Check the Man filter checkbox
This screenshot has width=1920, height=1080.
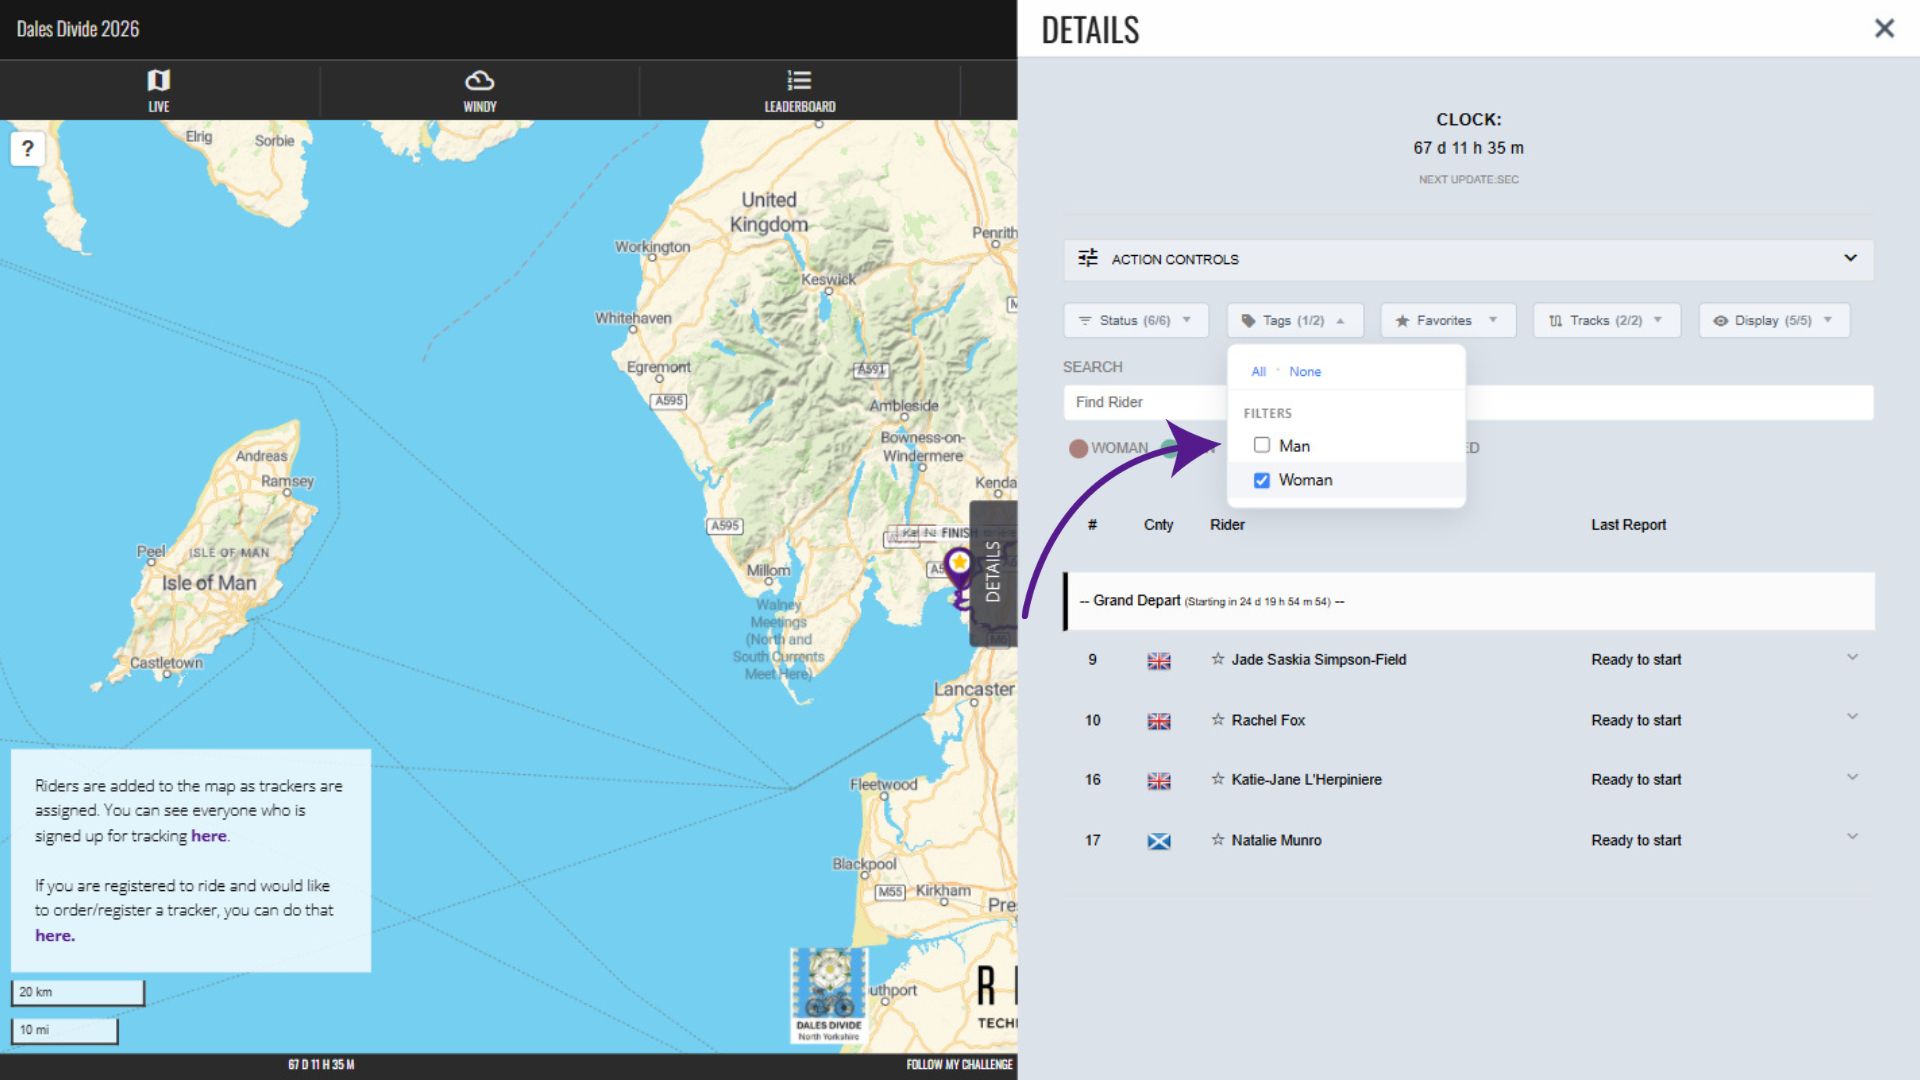click(1262, 446)
